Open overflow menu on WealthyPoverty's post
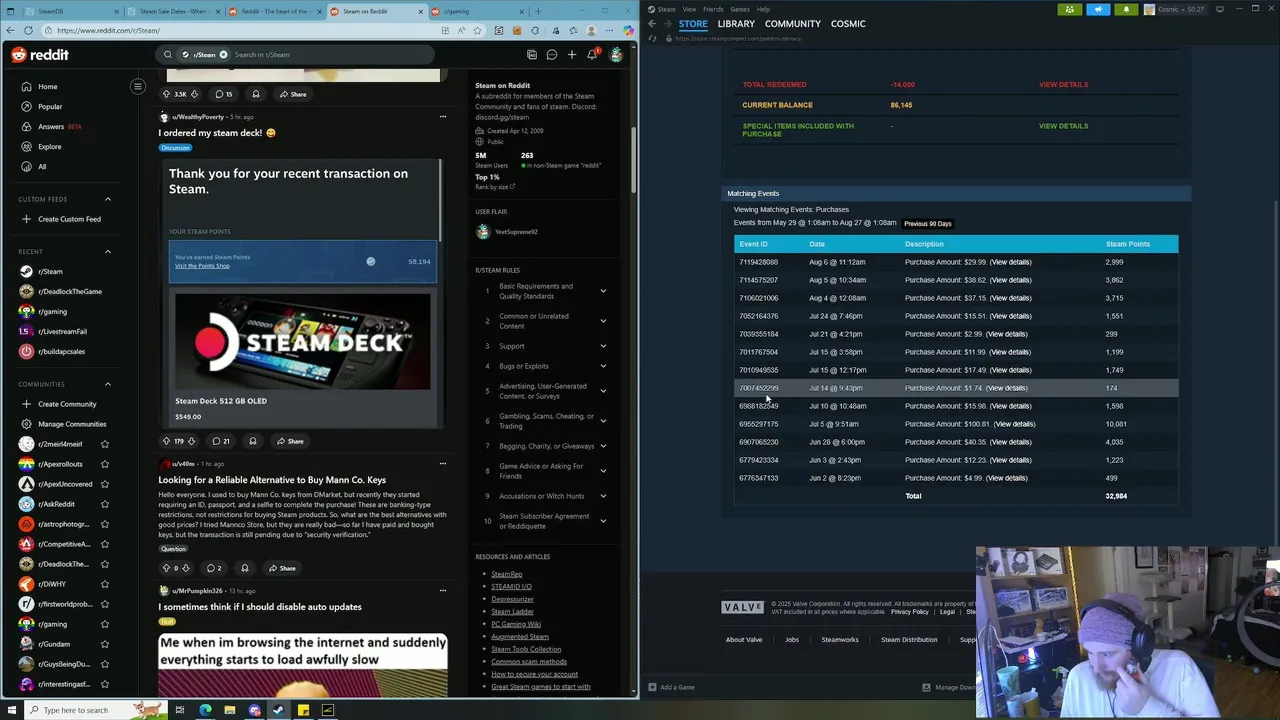The width and height of the screenshot is (1280, 720). (443, 117)
